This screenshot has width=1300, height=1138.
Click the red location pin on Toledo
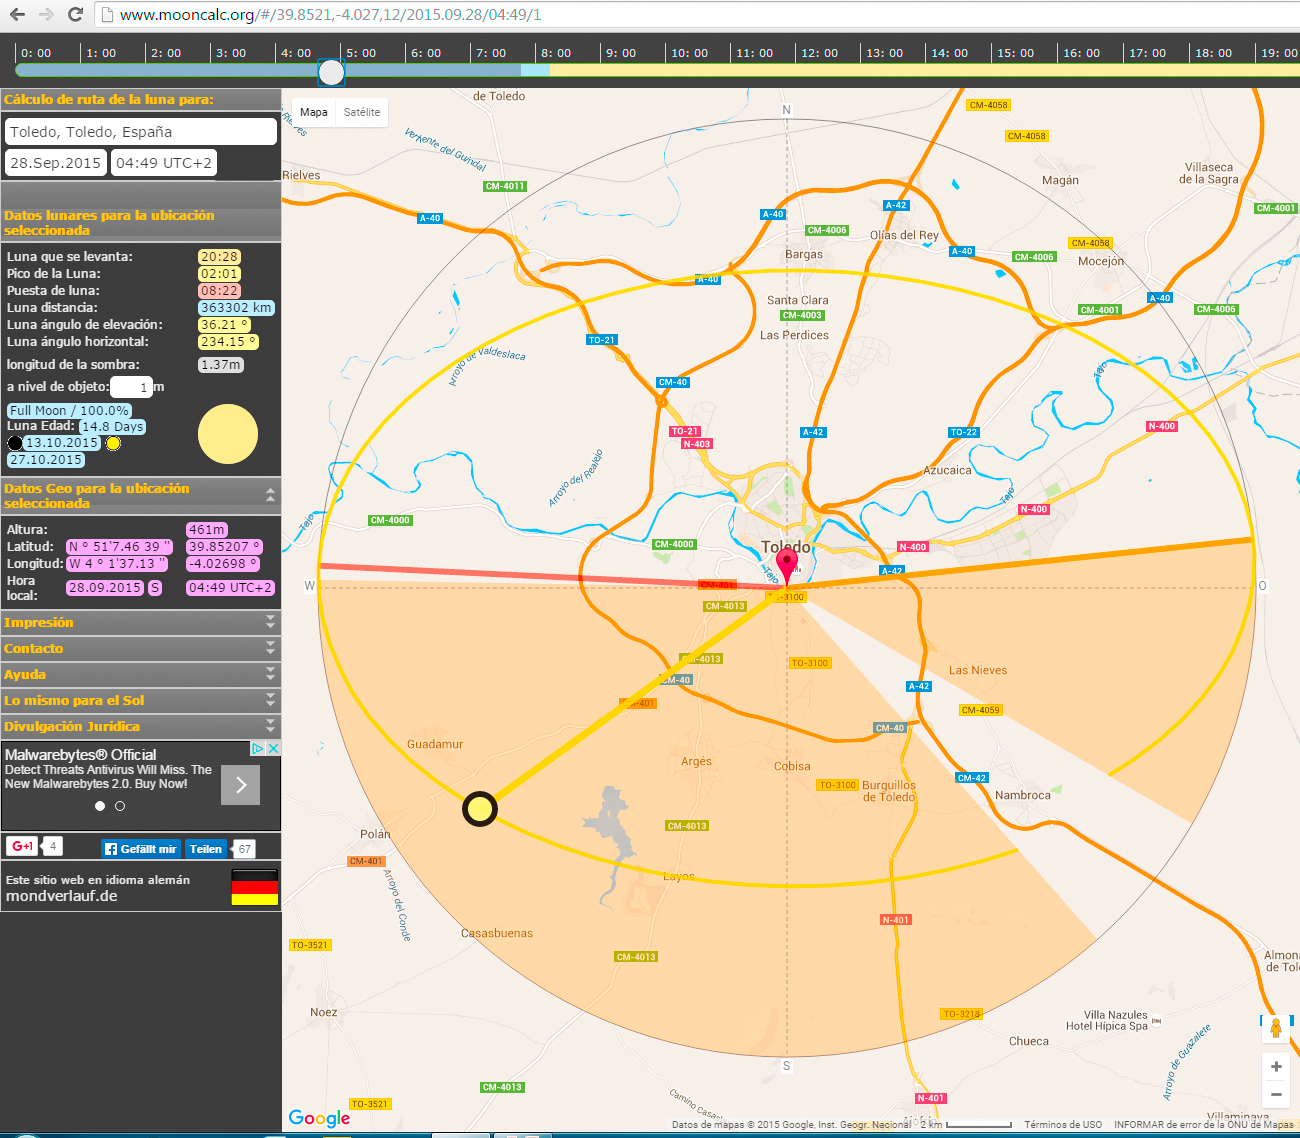(x=787, y=564)
